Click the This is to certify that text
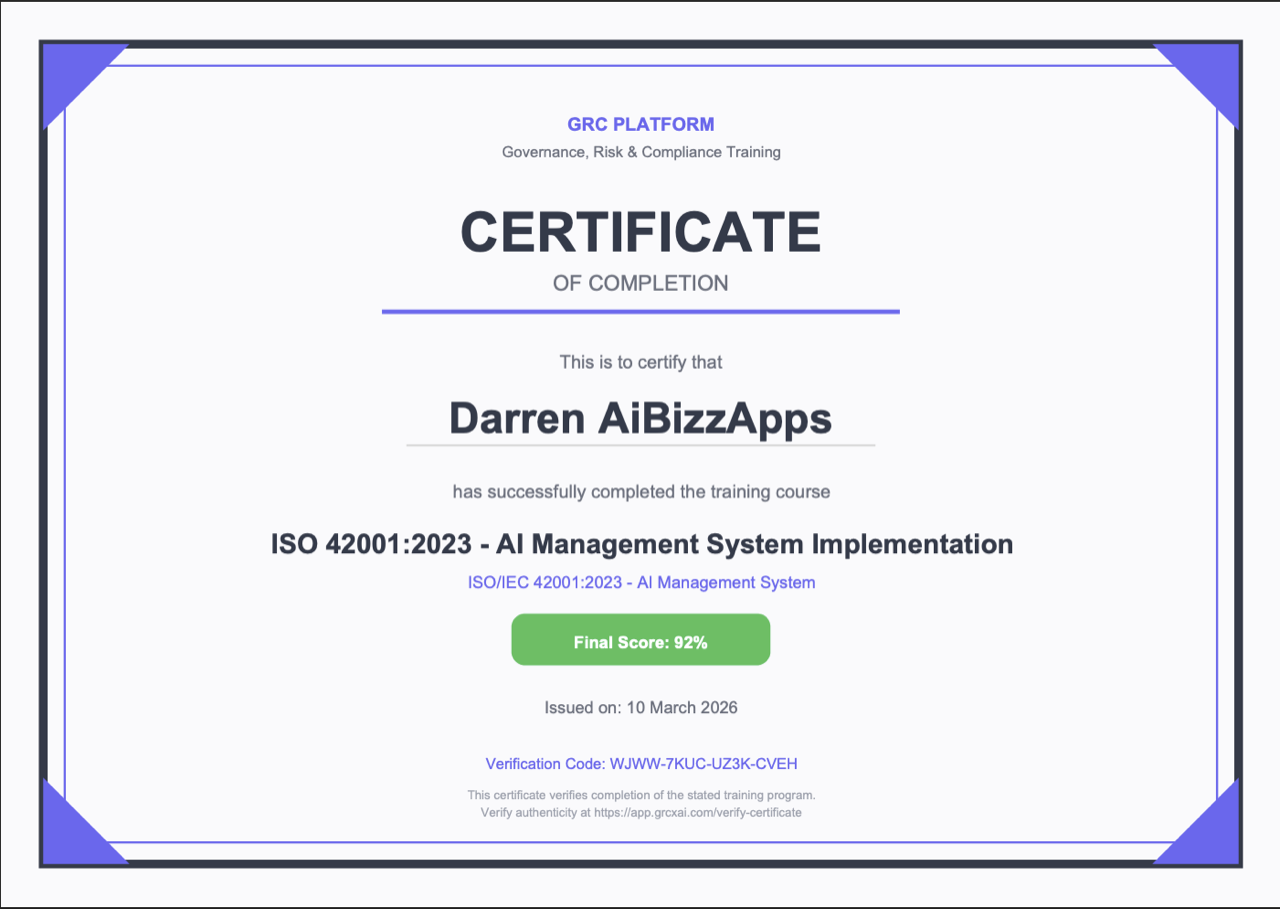1280x909 pixels. (640, 362)
